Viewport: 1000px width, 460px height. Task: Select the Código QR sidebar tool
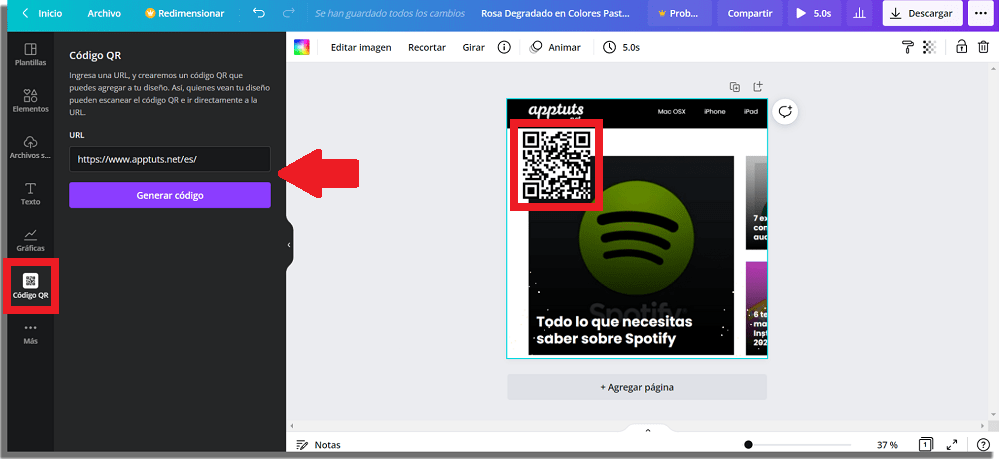pyautogui.click(x=31, y=286)
